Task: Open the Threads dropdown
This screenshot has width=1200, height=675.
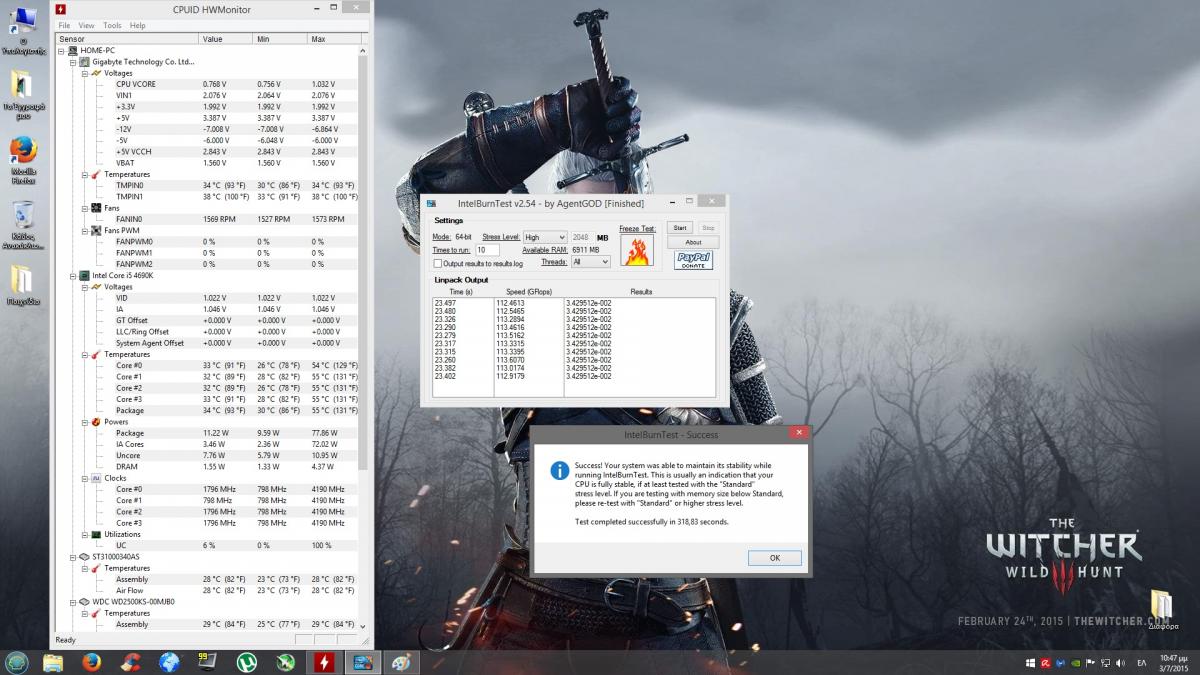Action: pos(590,261)
